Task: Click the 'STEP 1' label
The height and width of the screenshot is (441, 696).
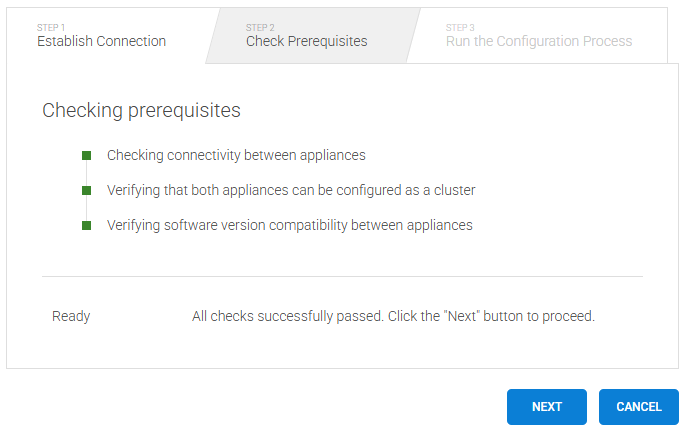Action: 51,27
